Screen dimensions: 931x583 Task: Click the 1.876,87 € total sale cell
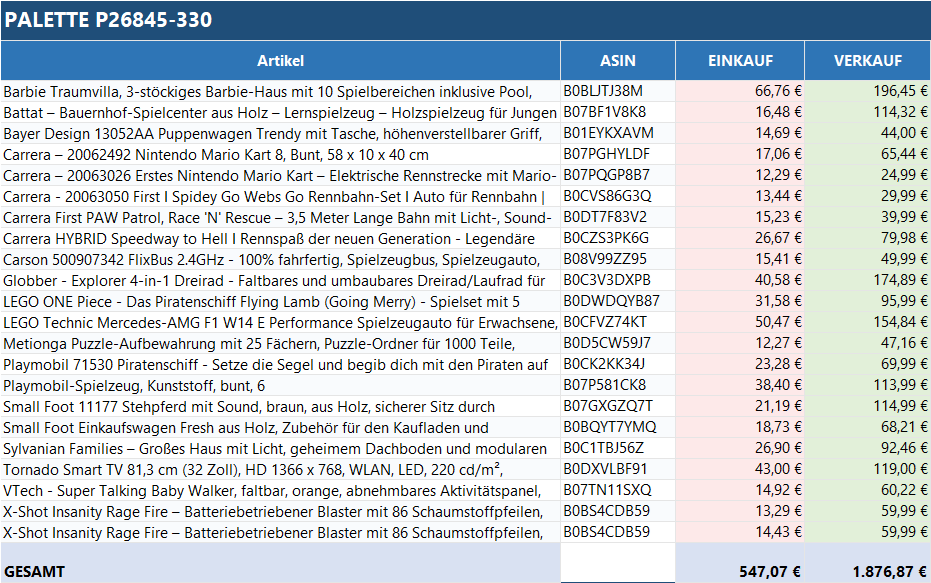pos(867,571)
